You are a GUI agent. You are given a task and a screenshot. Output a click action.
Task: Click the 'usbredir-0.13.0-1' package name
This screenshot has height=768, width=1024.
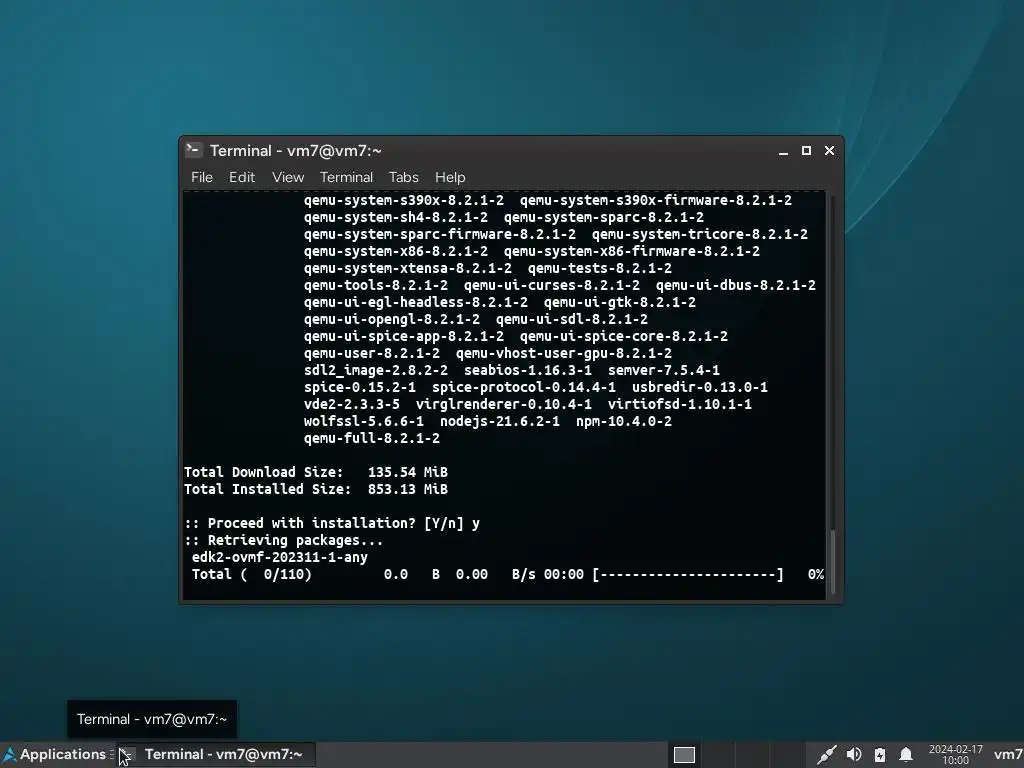pos(699,387)
